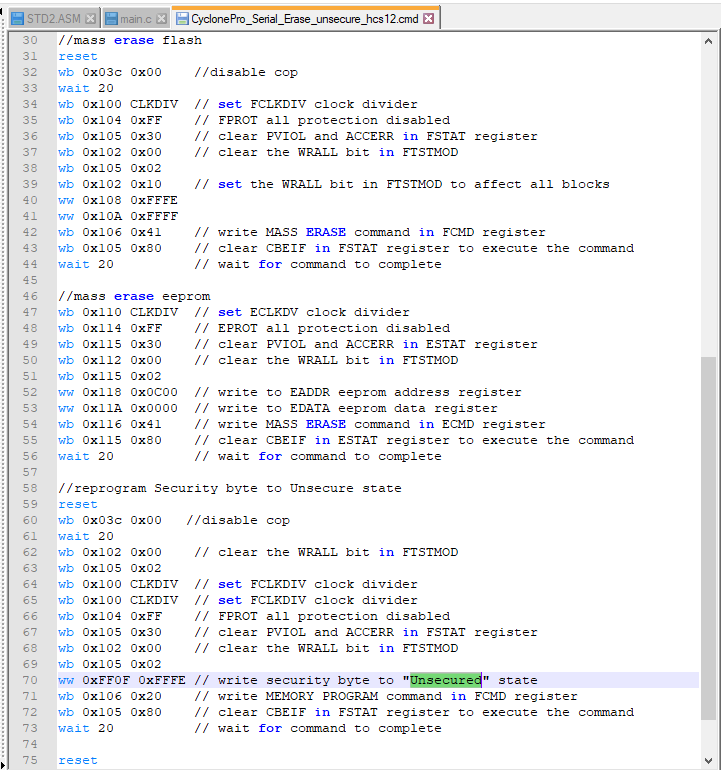
Task: Click line number 74 in the margin
Action: (x=30, y=744)
